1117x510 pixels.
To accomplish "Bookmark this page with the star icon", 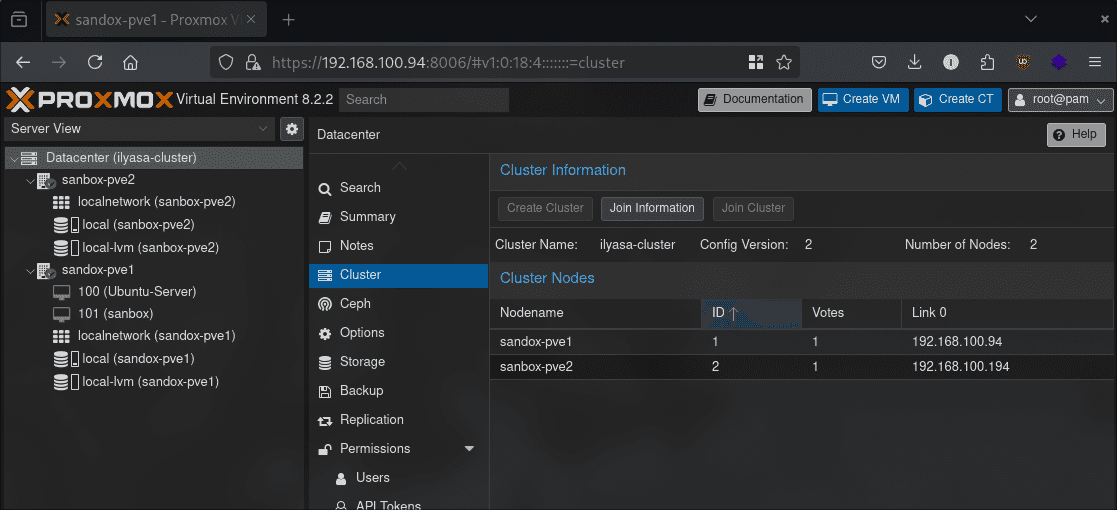I will click(784, 62).
